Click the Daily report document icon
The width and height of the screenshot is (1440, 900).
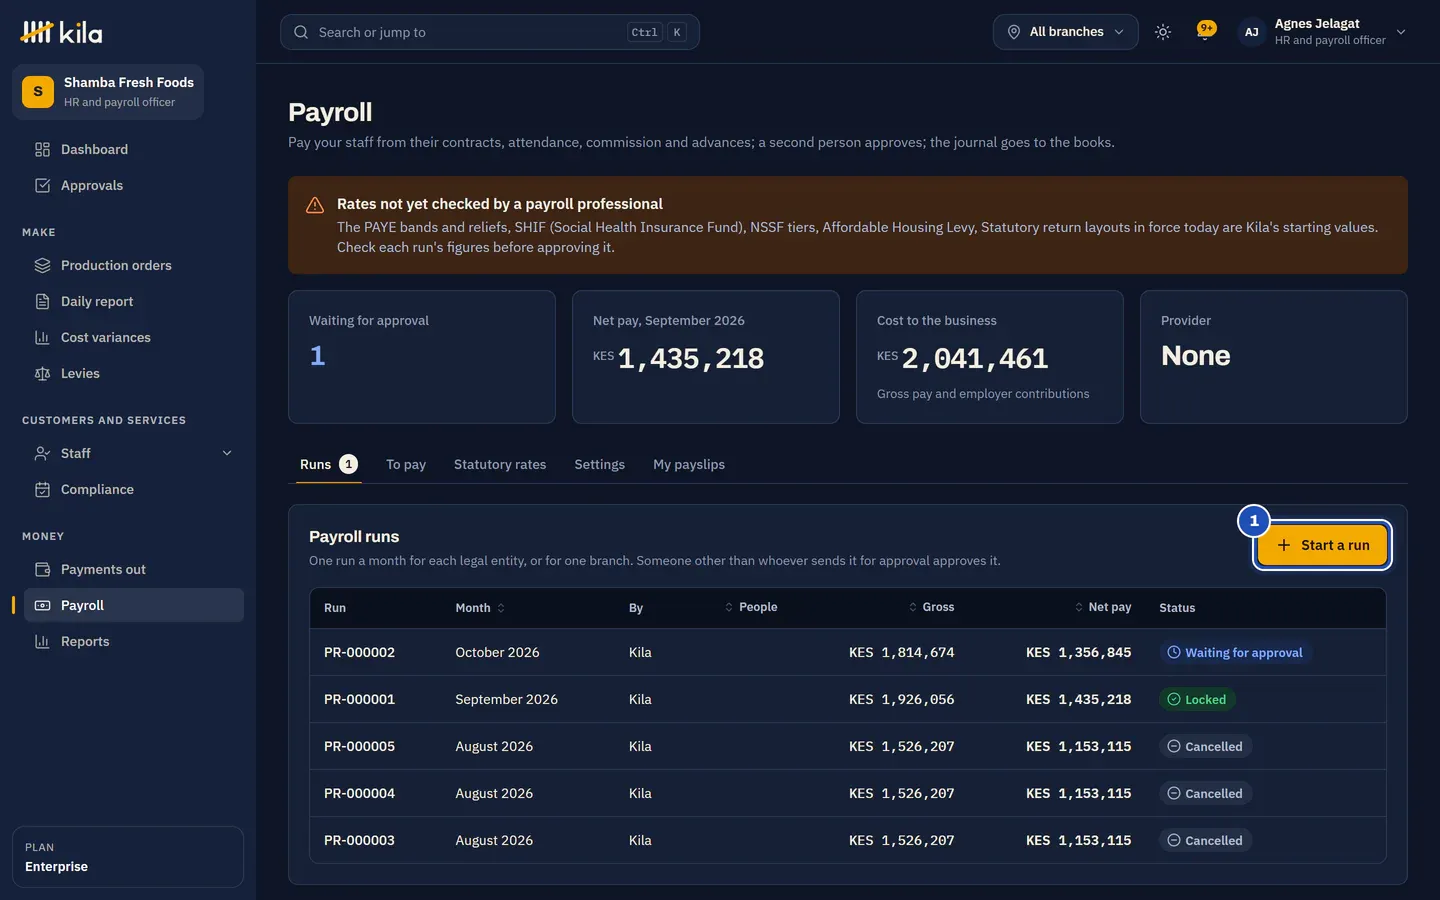pyautogui.click(x=42, y=301)
